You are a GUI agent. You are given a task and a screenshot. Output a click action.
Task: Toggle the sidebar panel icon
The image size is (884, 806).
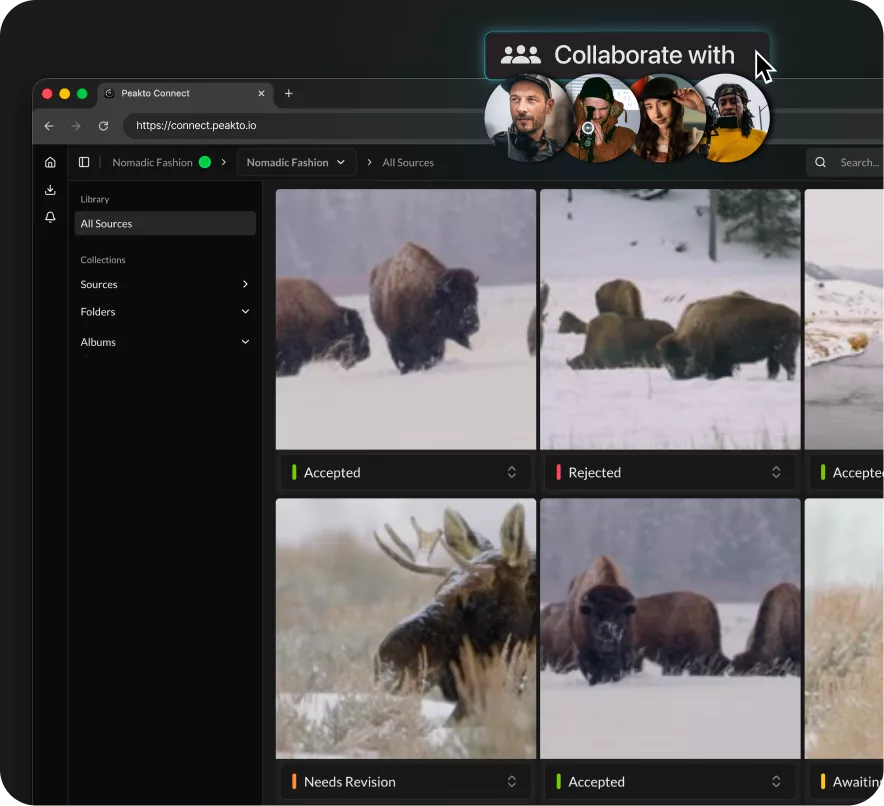[x=84, y=162]
